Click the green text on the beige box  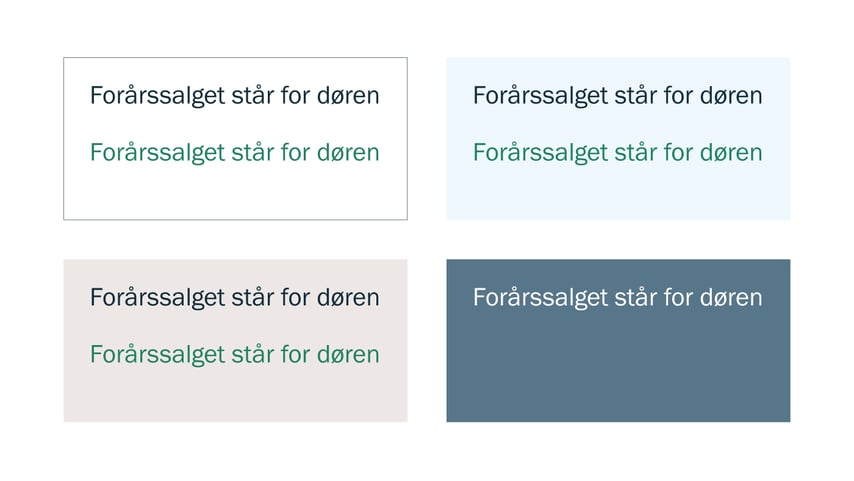point(235,355)
